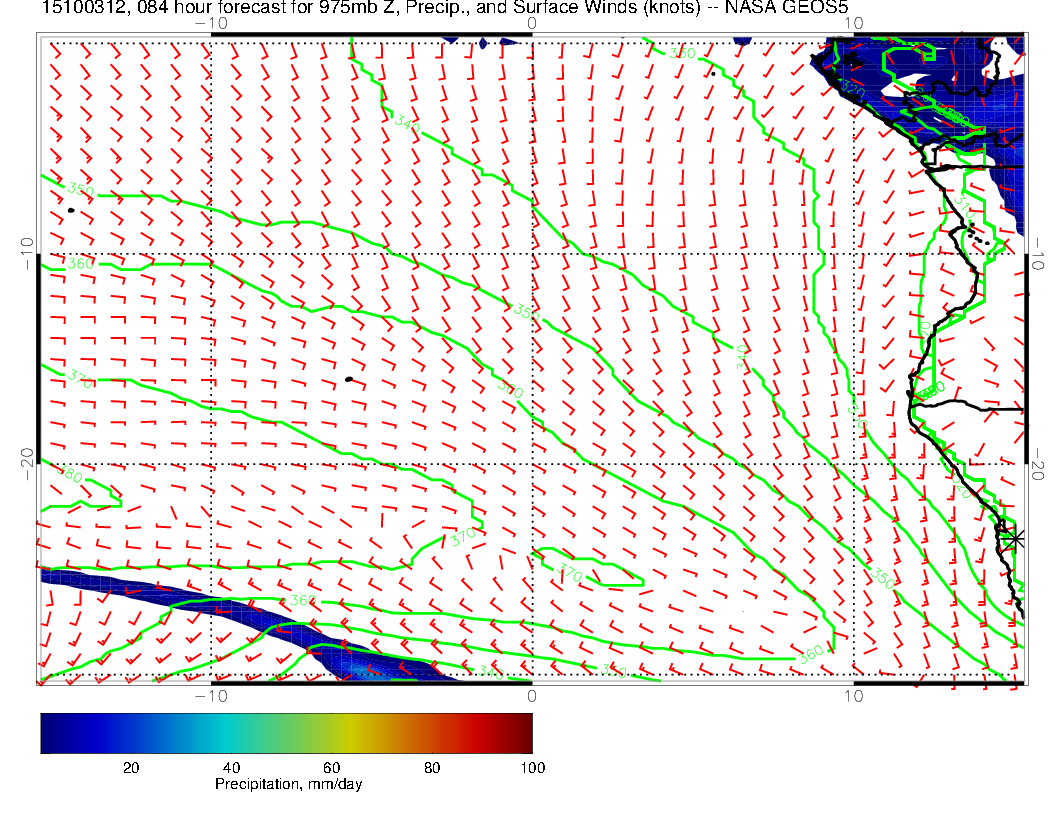Click the island dot near the 350 contour at far left
The image size is (1056, 816).
point(72,210)
